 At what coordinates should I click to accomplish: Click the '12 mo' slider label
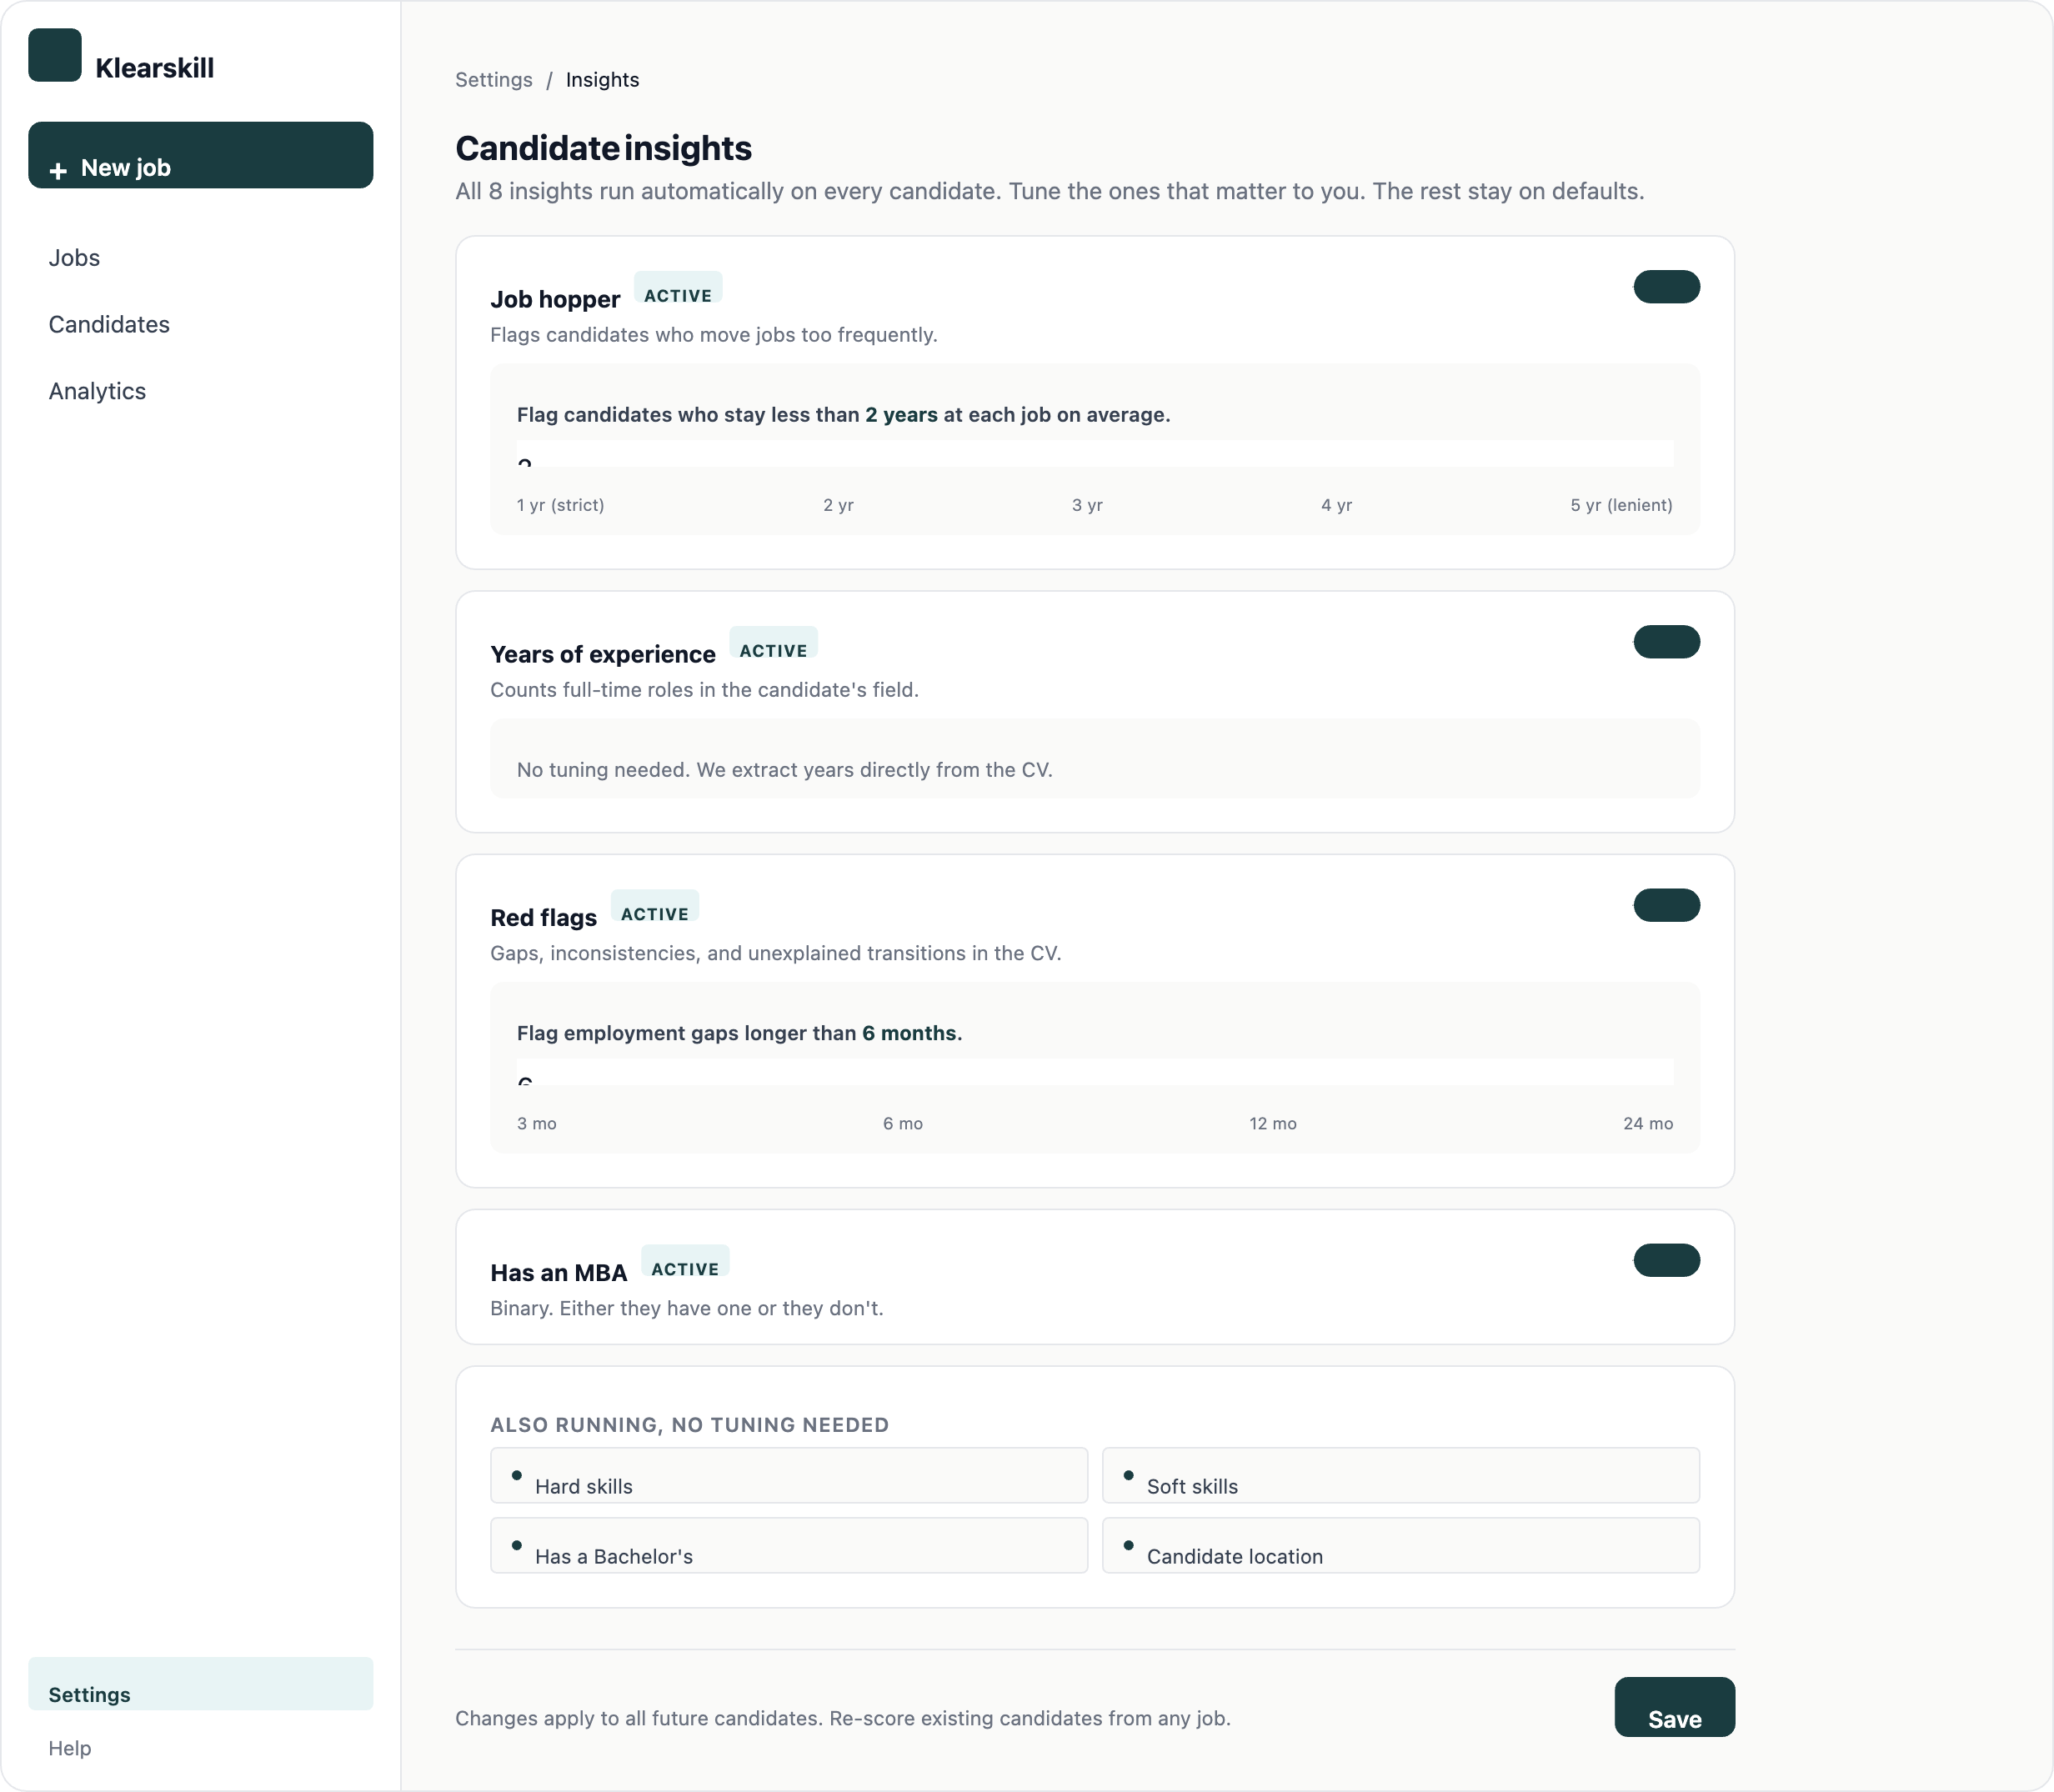tap(1273, 1124)
